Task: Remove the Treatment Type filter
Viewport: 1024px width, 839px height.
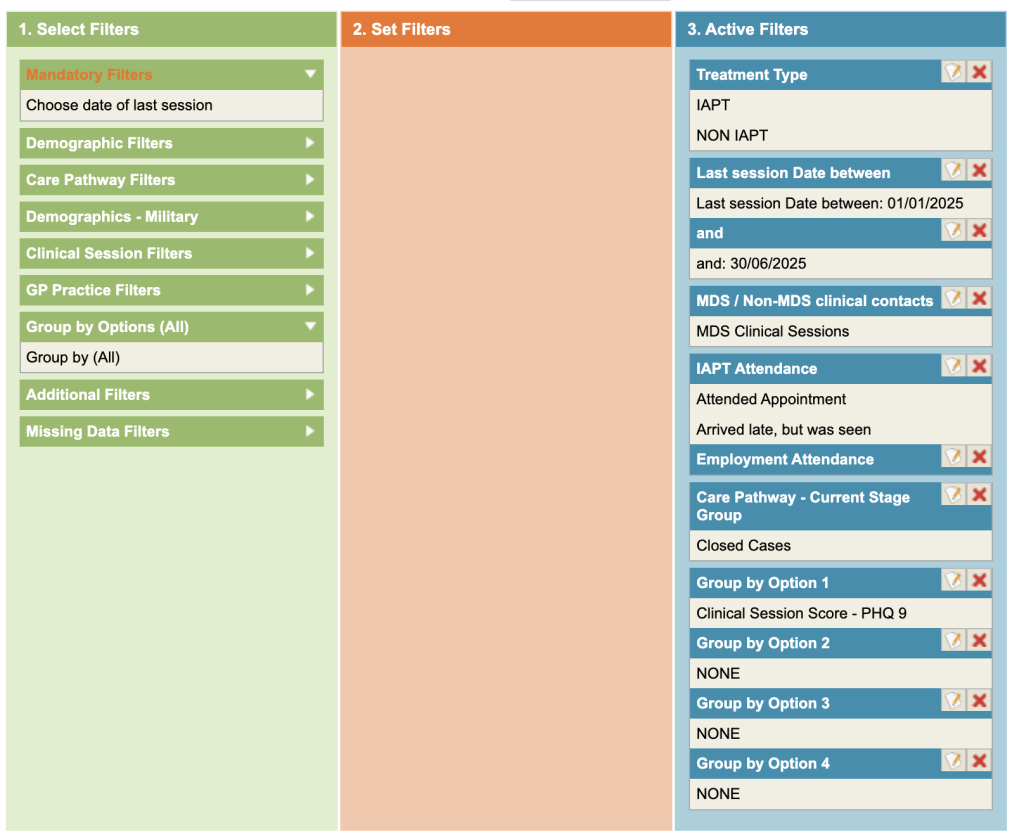Action: click(x=980, y=72)
